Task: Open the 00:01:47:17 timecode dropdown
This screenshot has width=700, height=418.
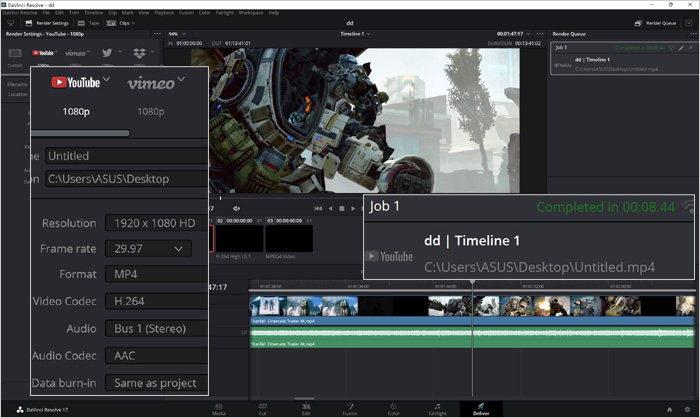Action: point(513,34)
